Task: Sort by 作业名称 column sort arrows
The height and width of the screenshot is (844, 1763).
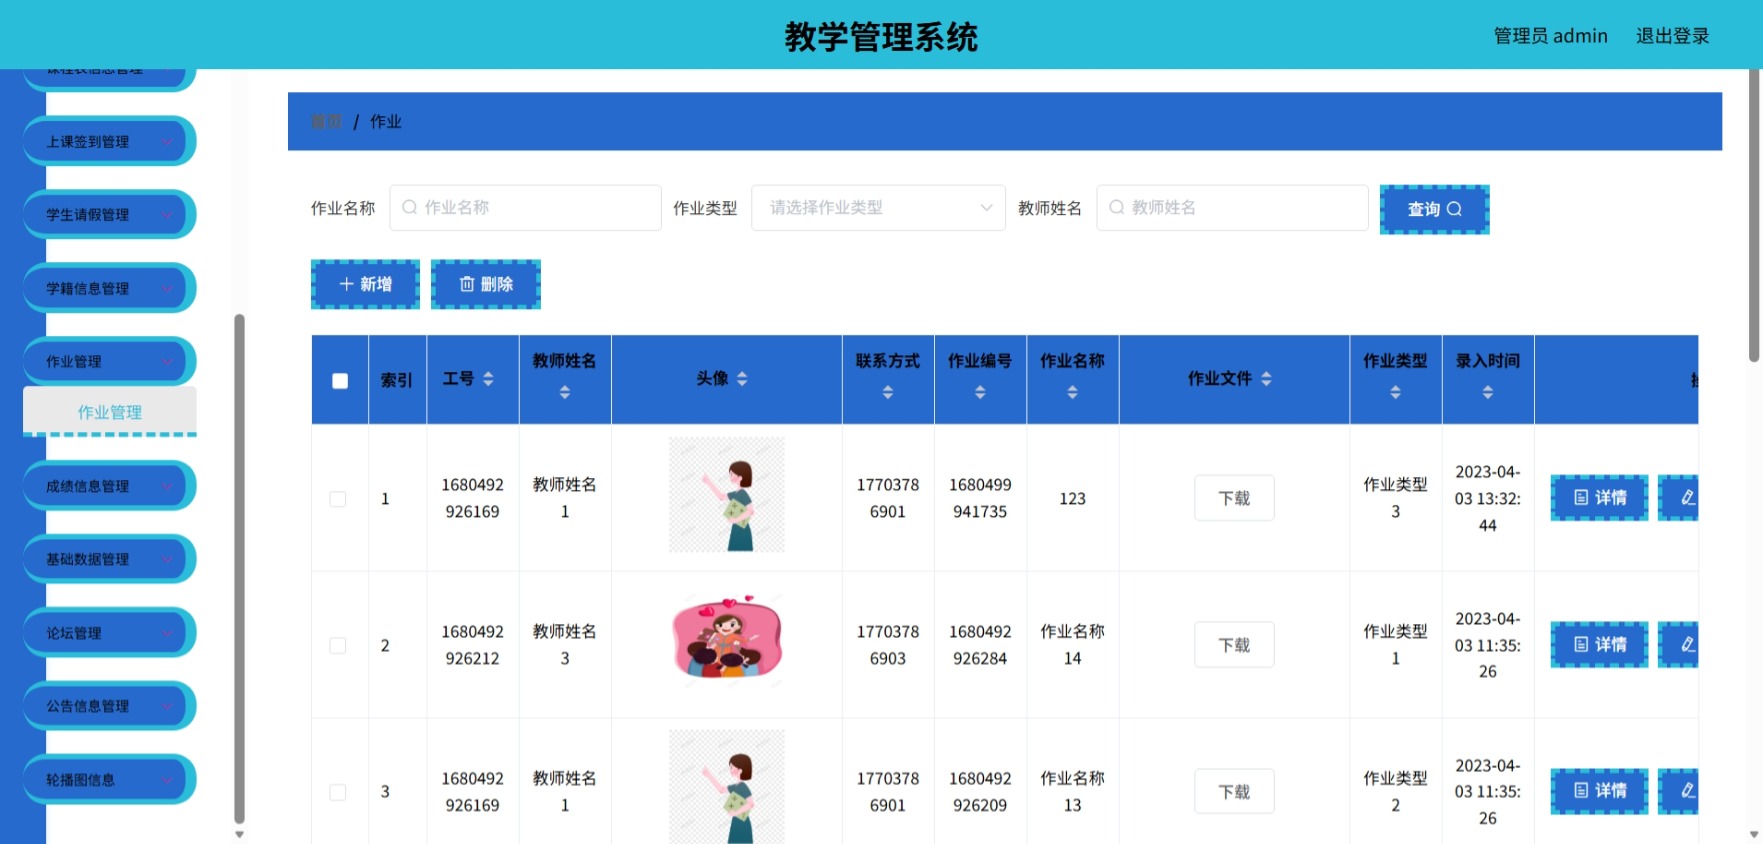Action: coord(1072,393)
